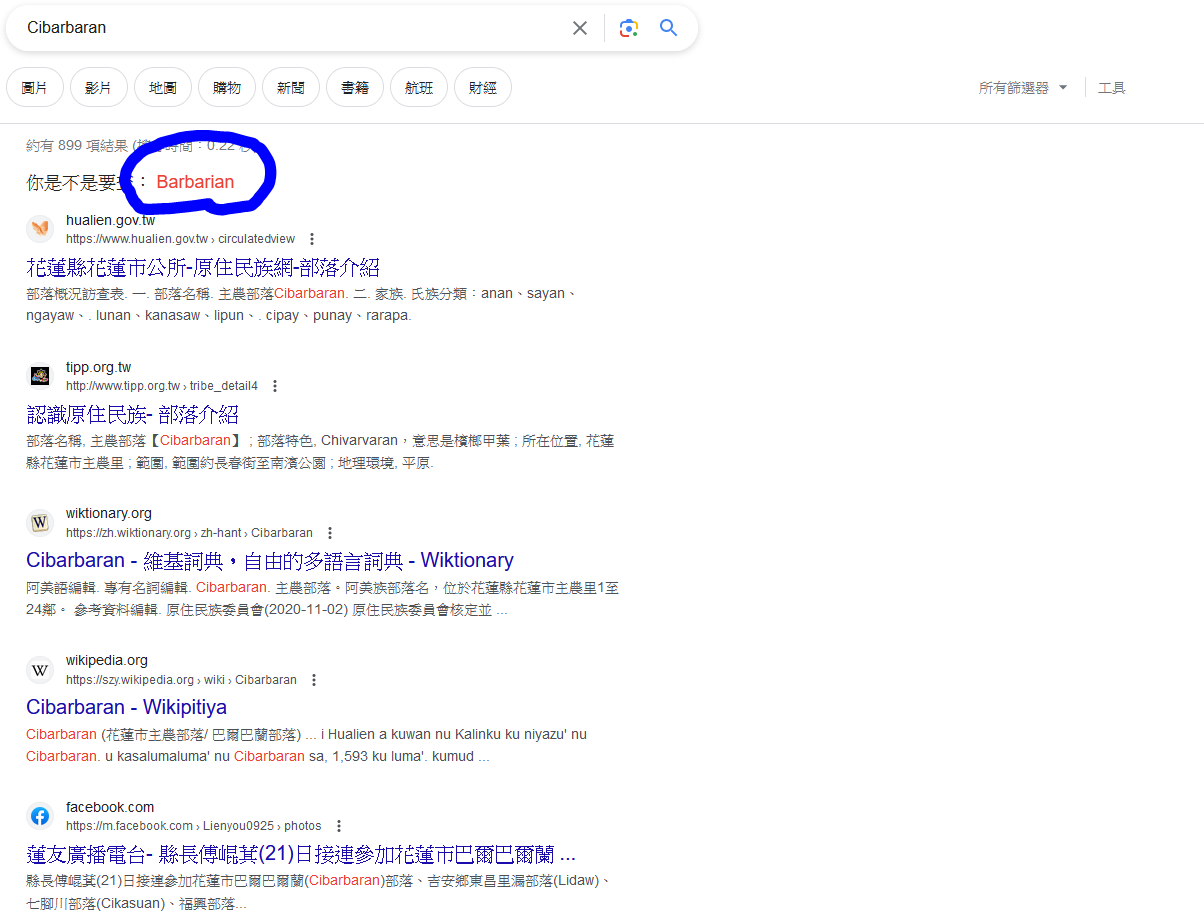Screen dimensions: 1204x919
Task: Switch to 影片 filter tab
Action: [99, 88]
